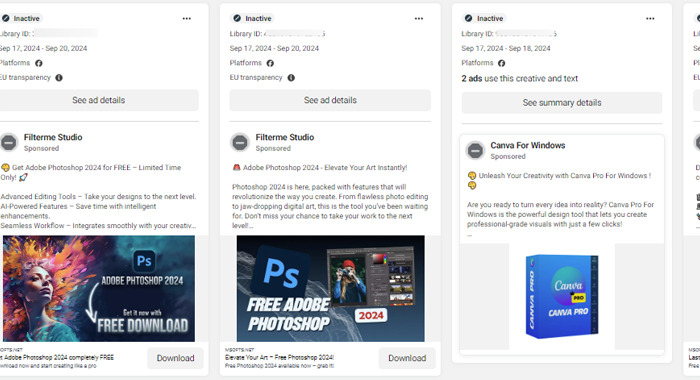Click 'Seamless Workflow' truncated text line
The height and width of the screenshot is (380, 700).
point(98,225)
